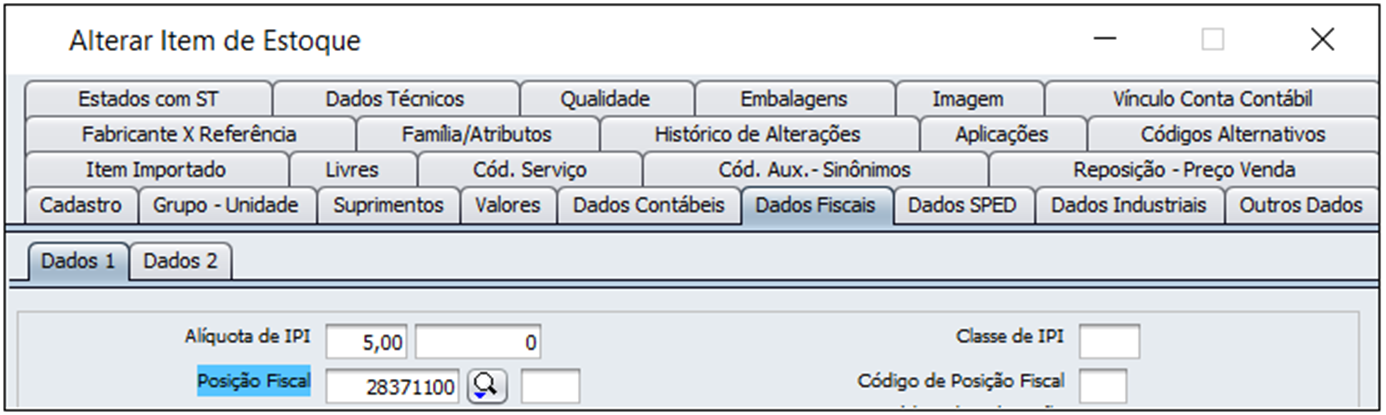Go to the Grupo - Unidade tab
The height and width of the screenshot is (415, 1386).
click(226, 205)
